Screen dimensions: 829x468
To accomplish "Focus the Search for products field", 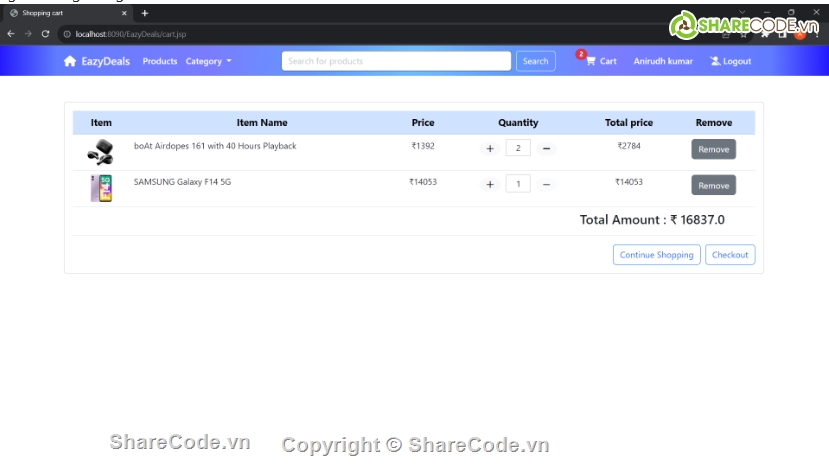I will (396, 61).
